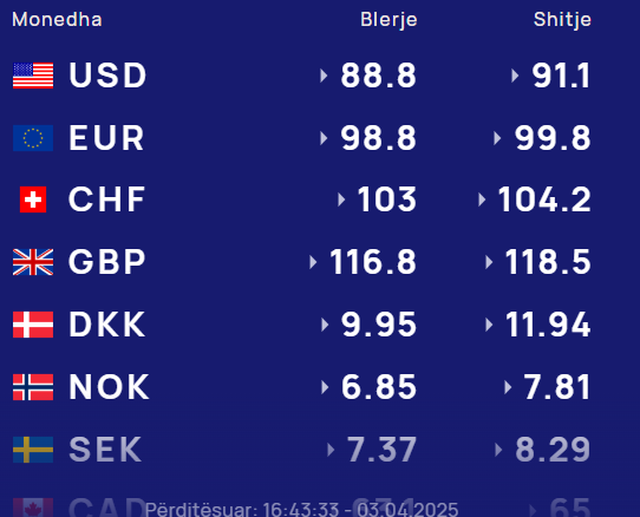Click the arrow beside GBP buy rate 116.8

coord(313,262)
